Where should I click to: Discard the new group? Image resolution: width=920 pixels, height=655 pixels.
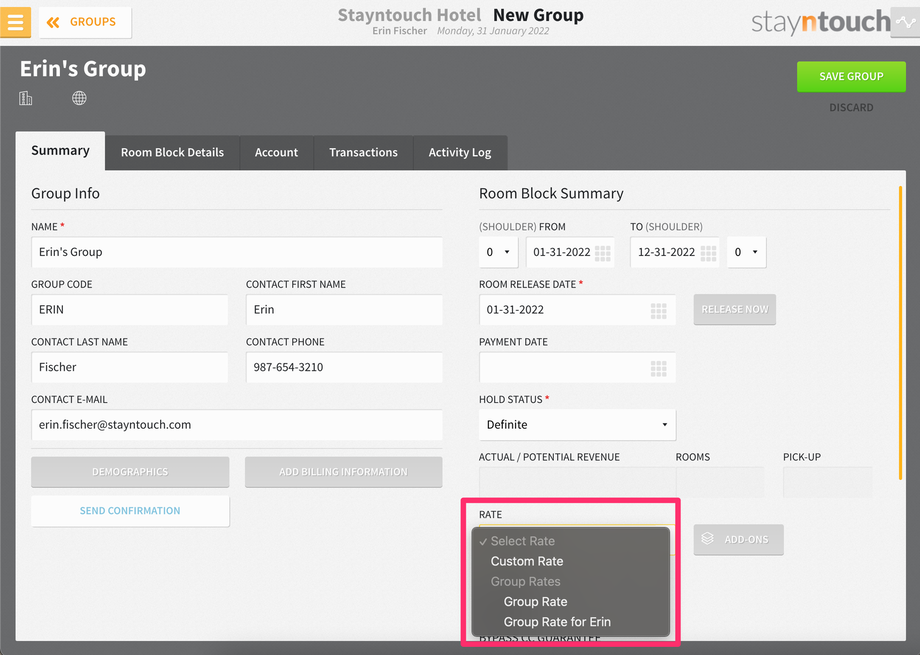point(851,107)
